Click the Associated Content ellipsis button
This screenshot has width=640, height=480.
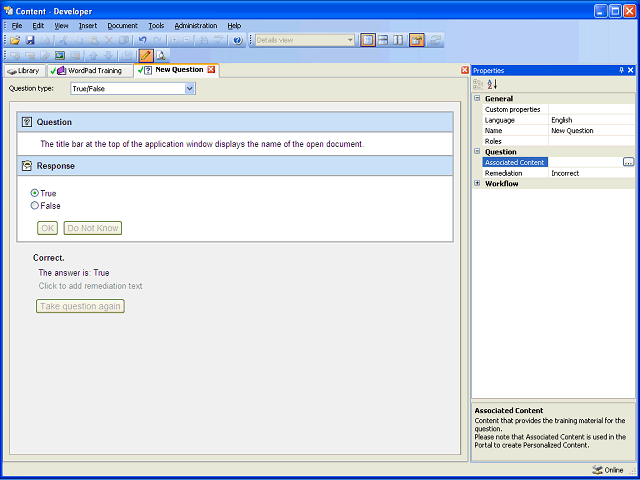tap(628, 162)
